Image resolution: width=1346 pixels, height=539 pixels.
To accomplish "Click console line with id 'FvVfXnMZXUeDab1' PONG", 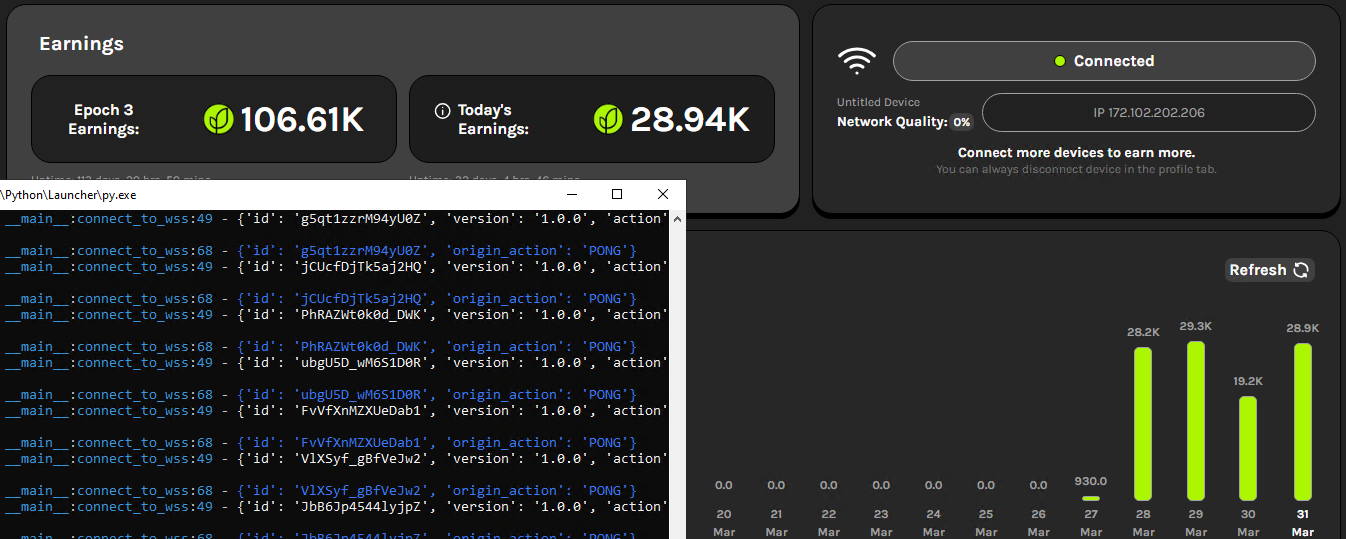I will click(x=320, y=442).
